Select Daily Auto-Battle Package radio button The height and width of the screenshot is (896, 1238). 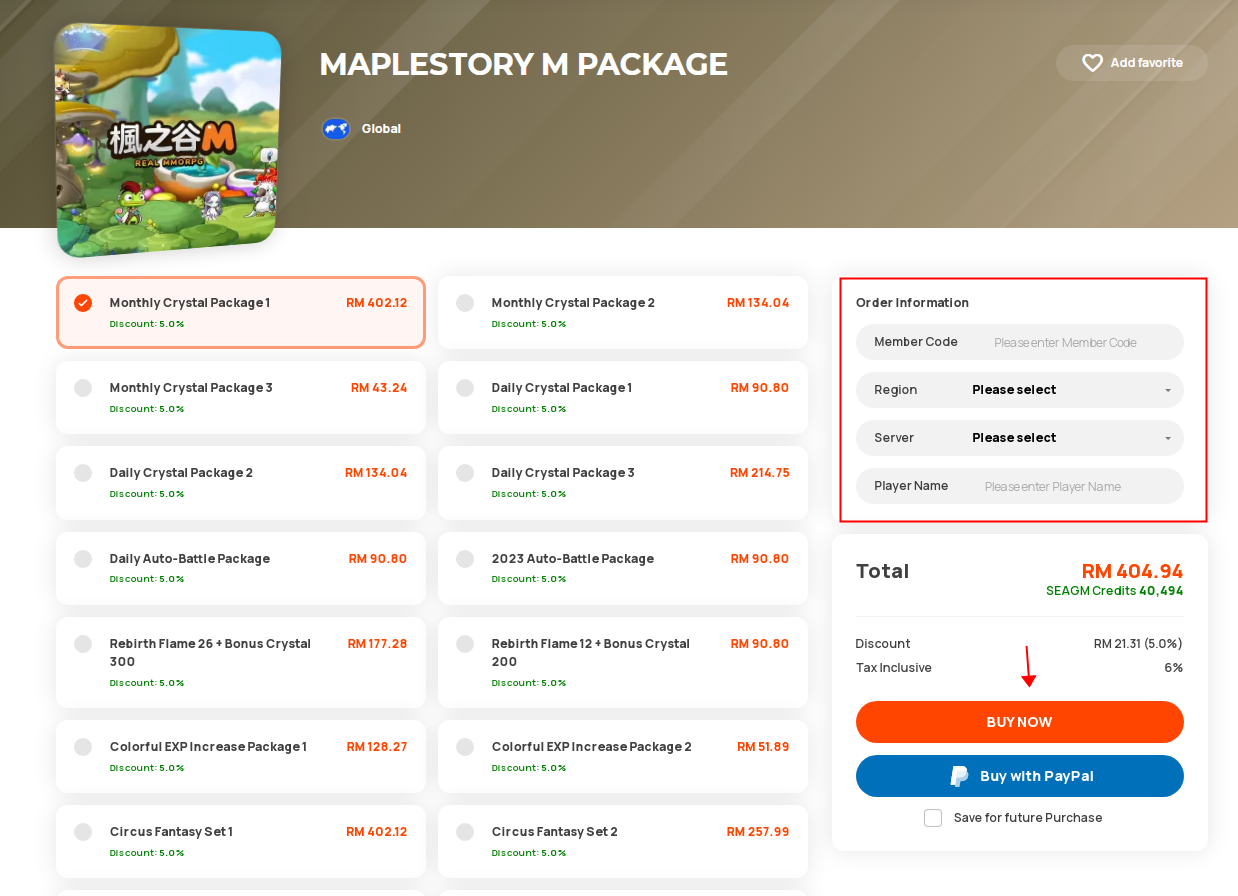tap(83, 559)
